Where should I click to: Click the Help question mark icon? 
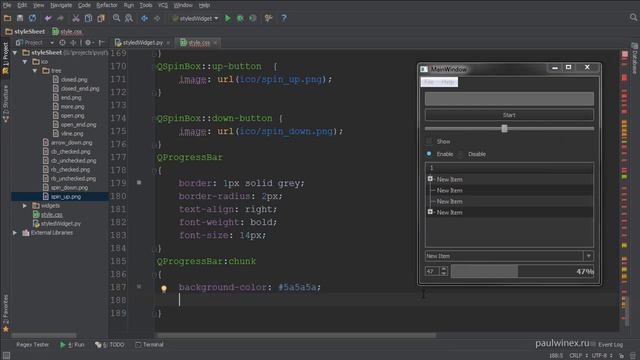(x=284, y=18)
